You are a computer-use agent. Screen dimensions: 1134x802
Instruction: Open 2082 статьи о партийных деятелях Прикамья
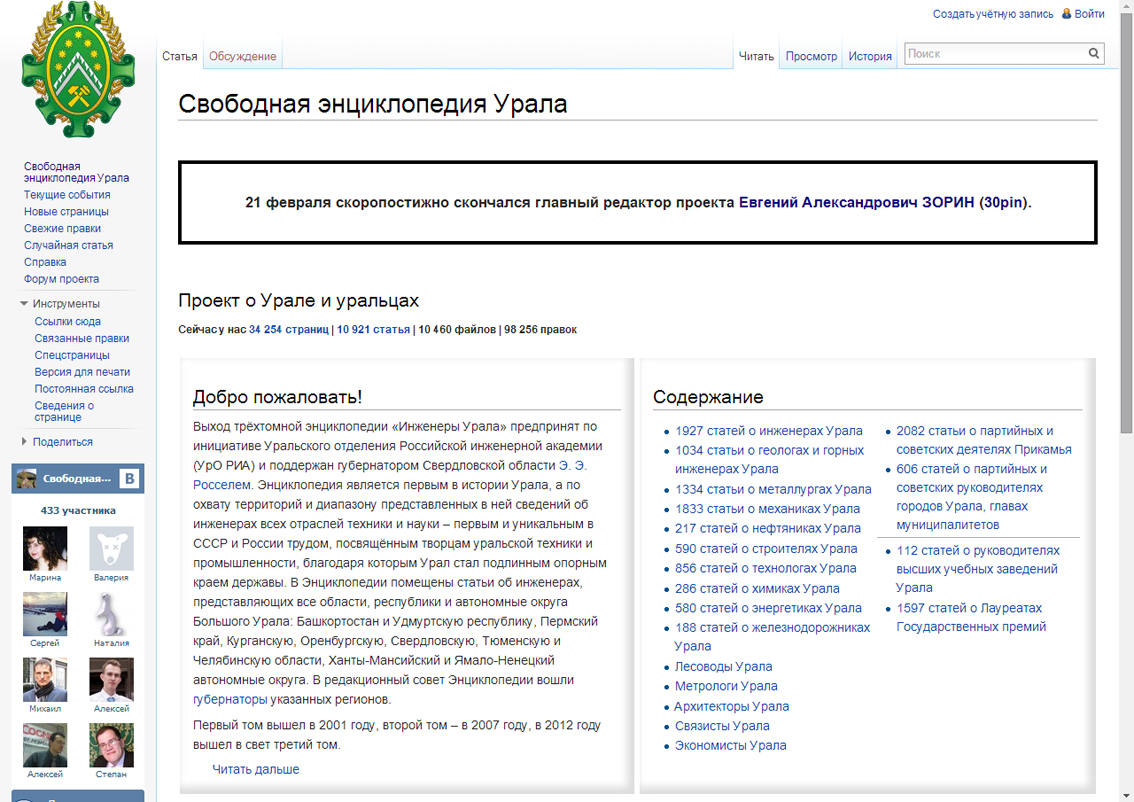(x=984, y=440)
